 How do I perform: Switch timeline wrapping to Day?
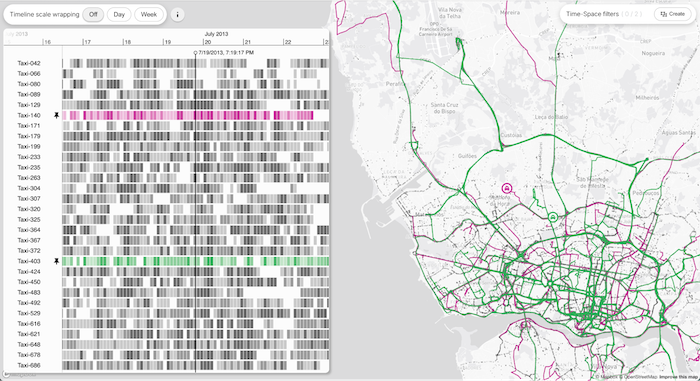119,14
